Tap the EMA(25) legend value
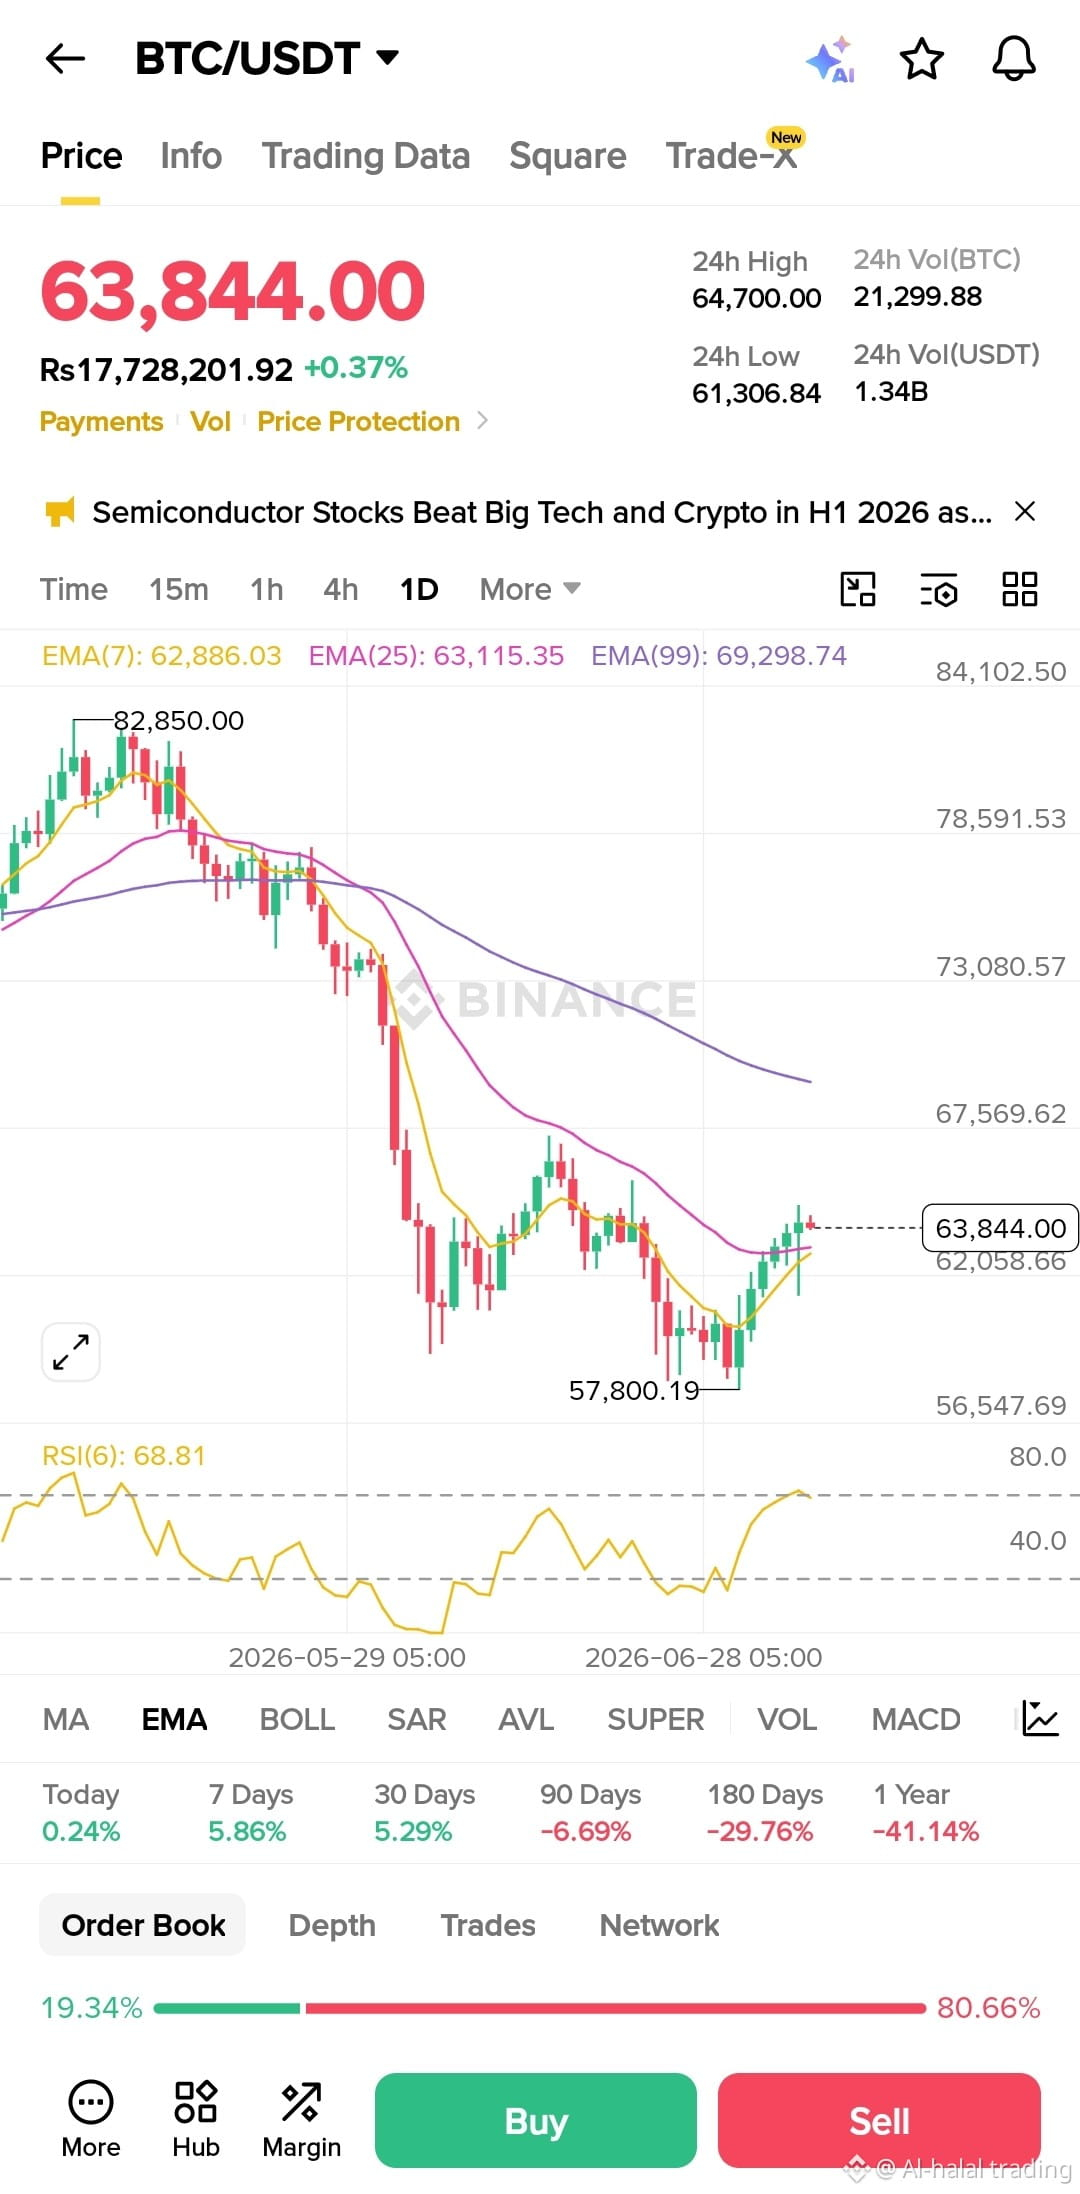1080x2194 pixels. 436,656
